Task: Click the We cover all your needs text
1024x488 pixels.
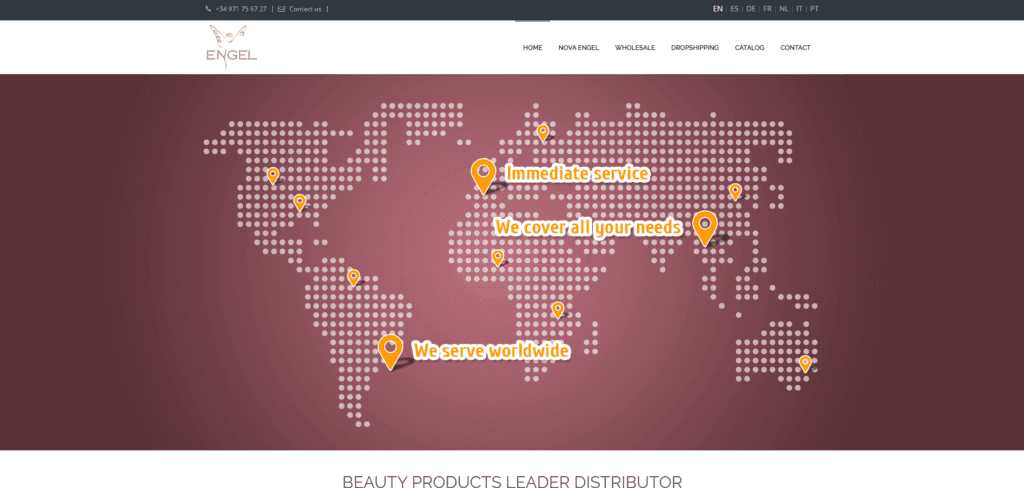Action: pyautogui.click(x=589, y=227)
